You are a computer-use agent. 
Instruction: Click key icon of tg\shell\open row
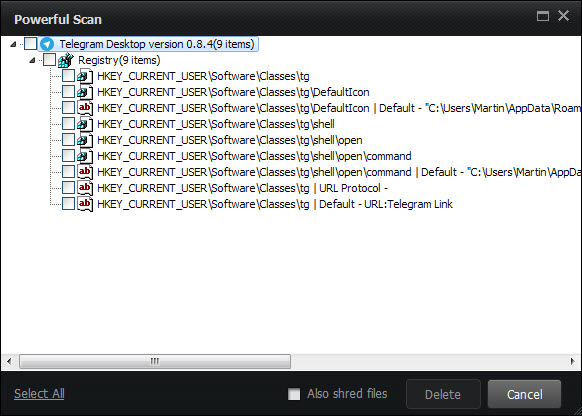coord(85,140)
